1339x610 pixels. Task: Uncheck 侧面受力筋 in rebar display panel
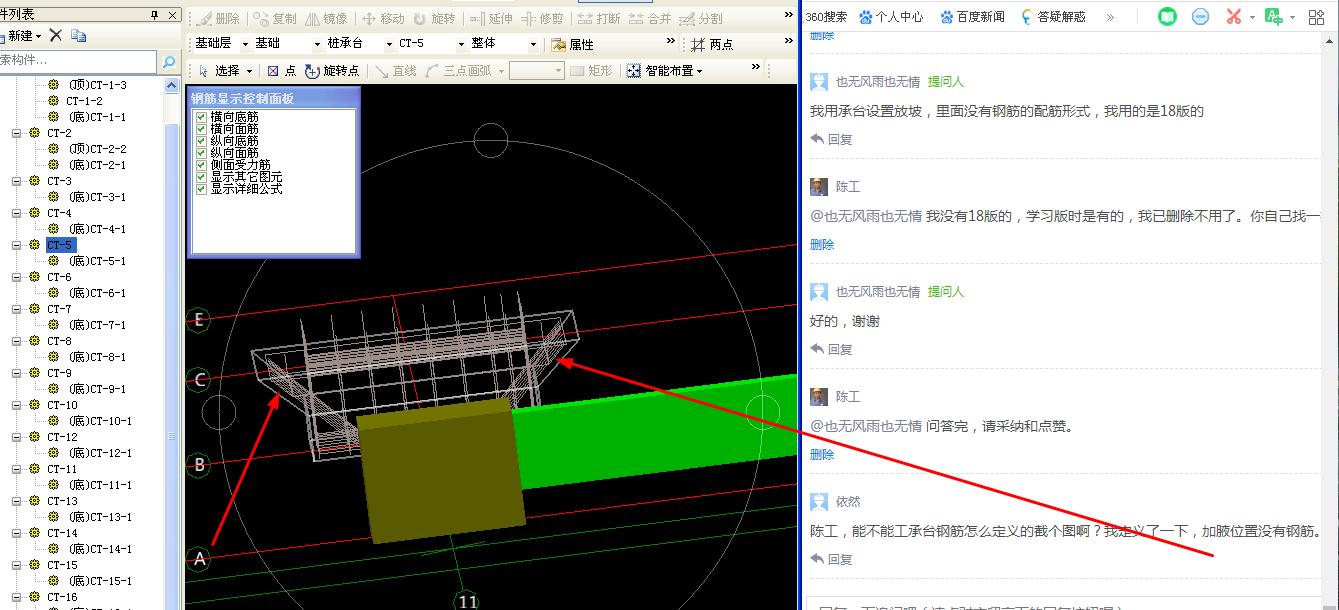[202, 165]
